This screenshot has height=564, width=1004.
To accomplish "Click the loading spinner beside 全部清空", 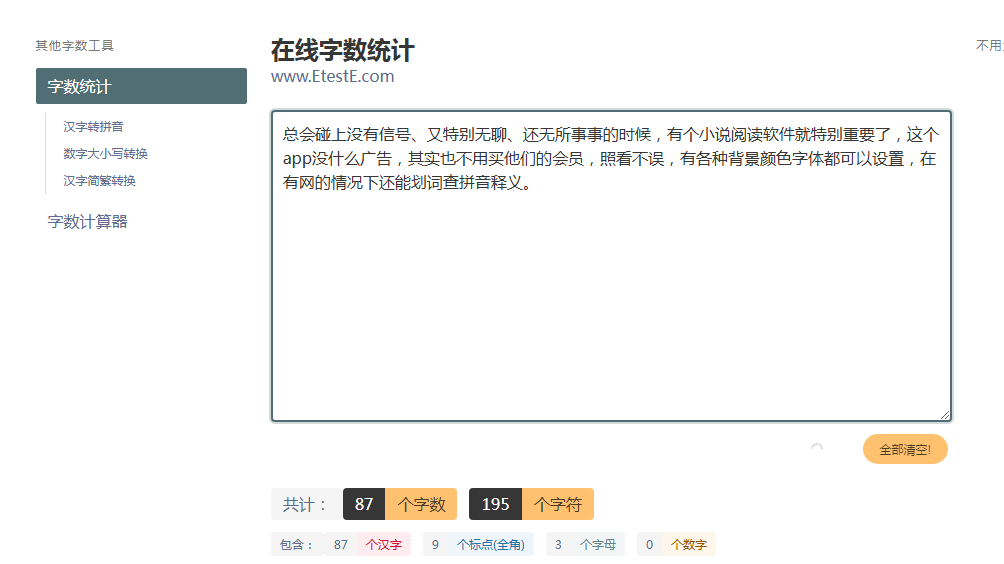I will [816, 447].
